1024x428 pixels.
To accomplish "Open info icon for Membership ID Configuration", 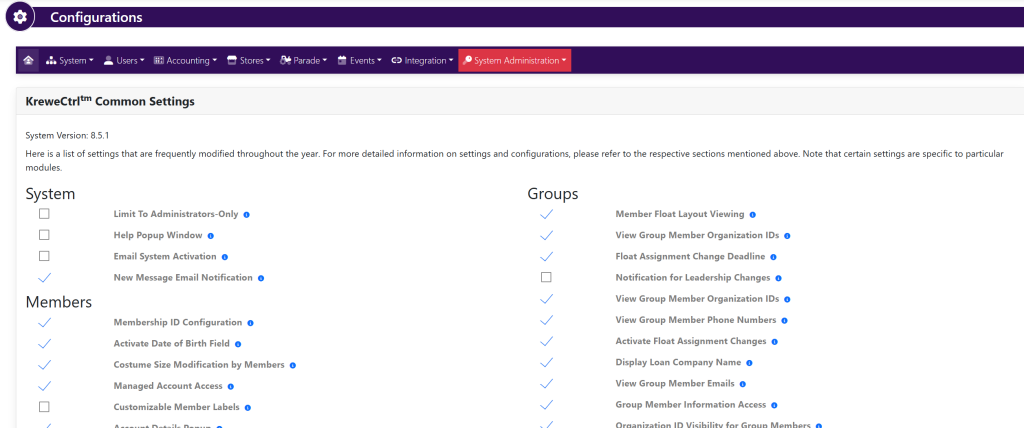I will point(250,323).
